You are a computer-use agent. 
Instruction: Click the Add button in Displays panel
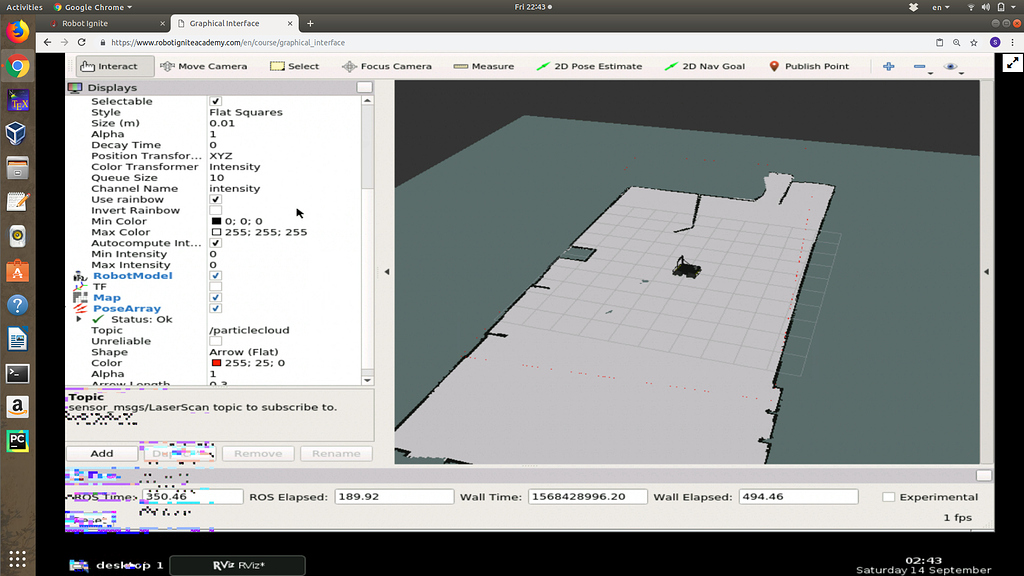[x=101, y=453]
